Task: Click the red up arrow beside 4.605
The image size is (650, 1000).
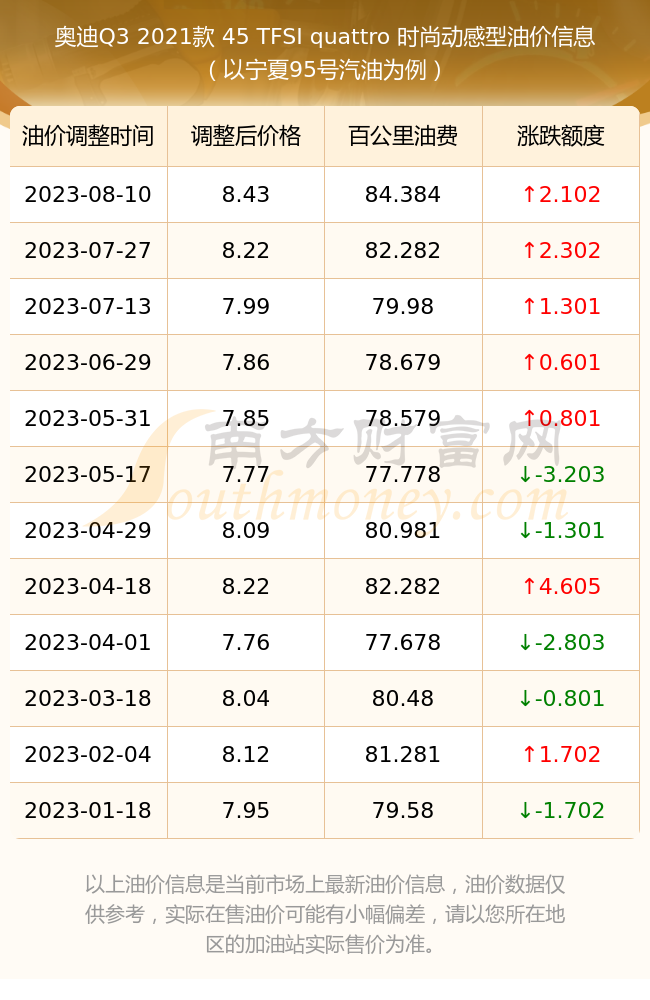Action: 529,586
